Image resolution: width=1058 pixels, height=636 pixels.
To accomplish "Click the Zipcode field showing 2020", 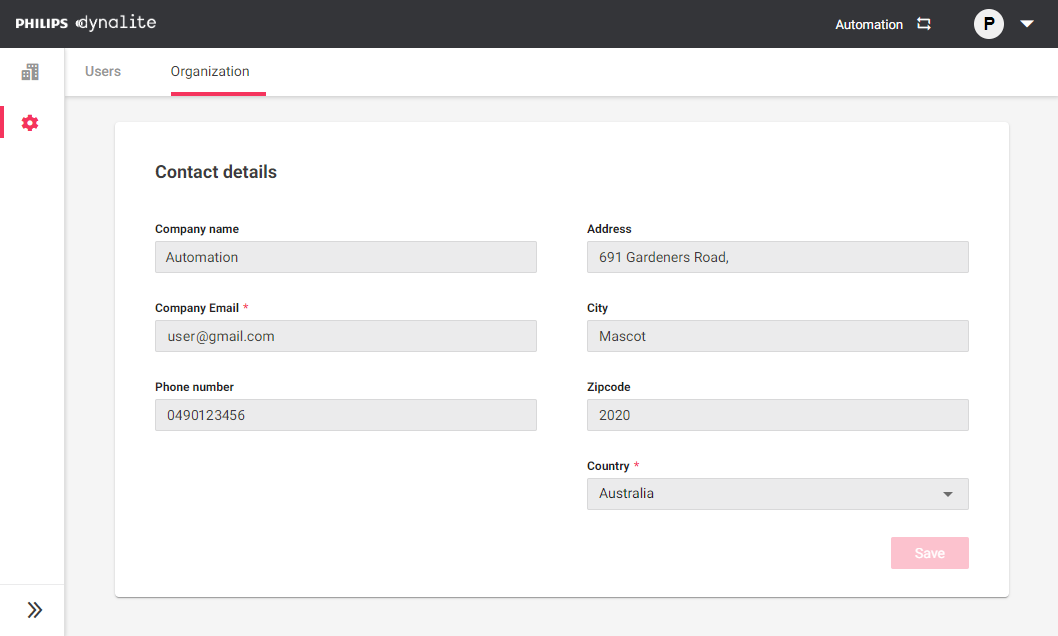I will coord(777,415).
